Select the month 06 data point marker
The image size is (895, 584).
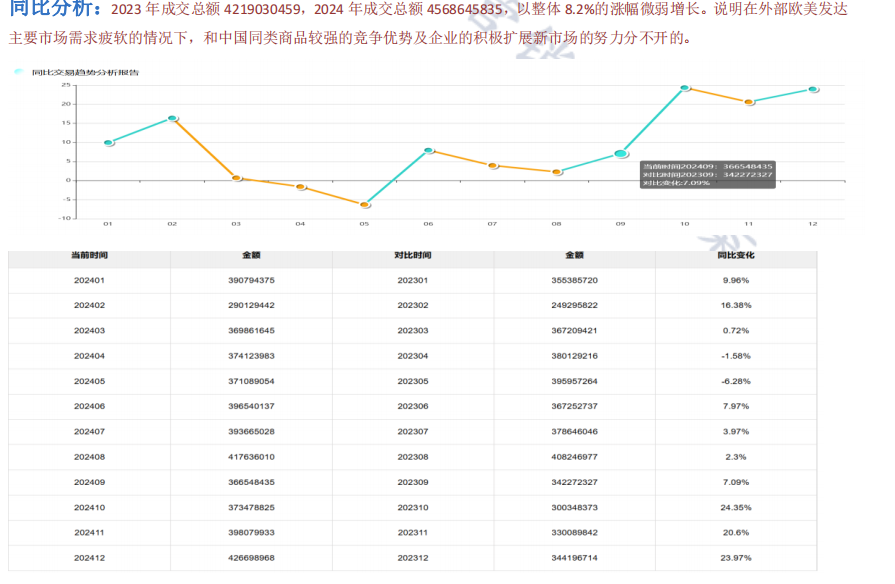[x=428, y=150]
